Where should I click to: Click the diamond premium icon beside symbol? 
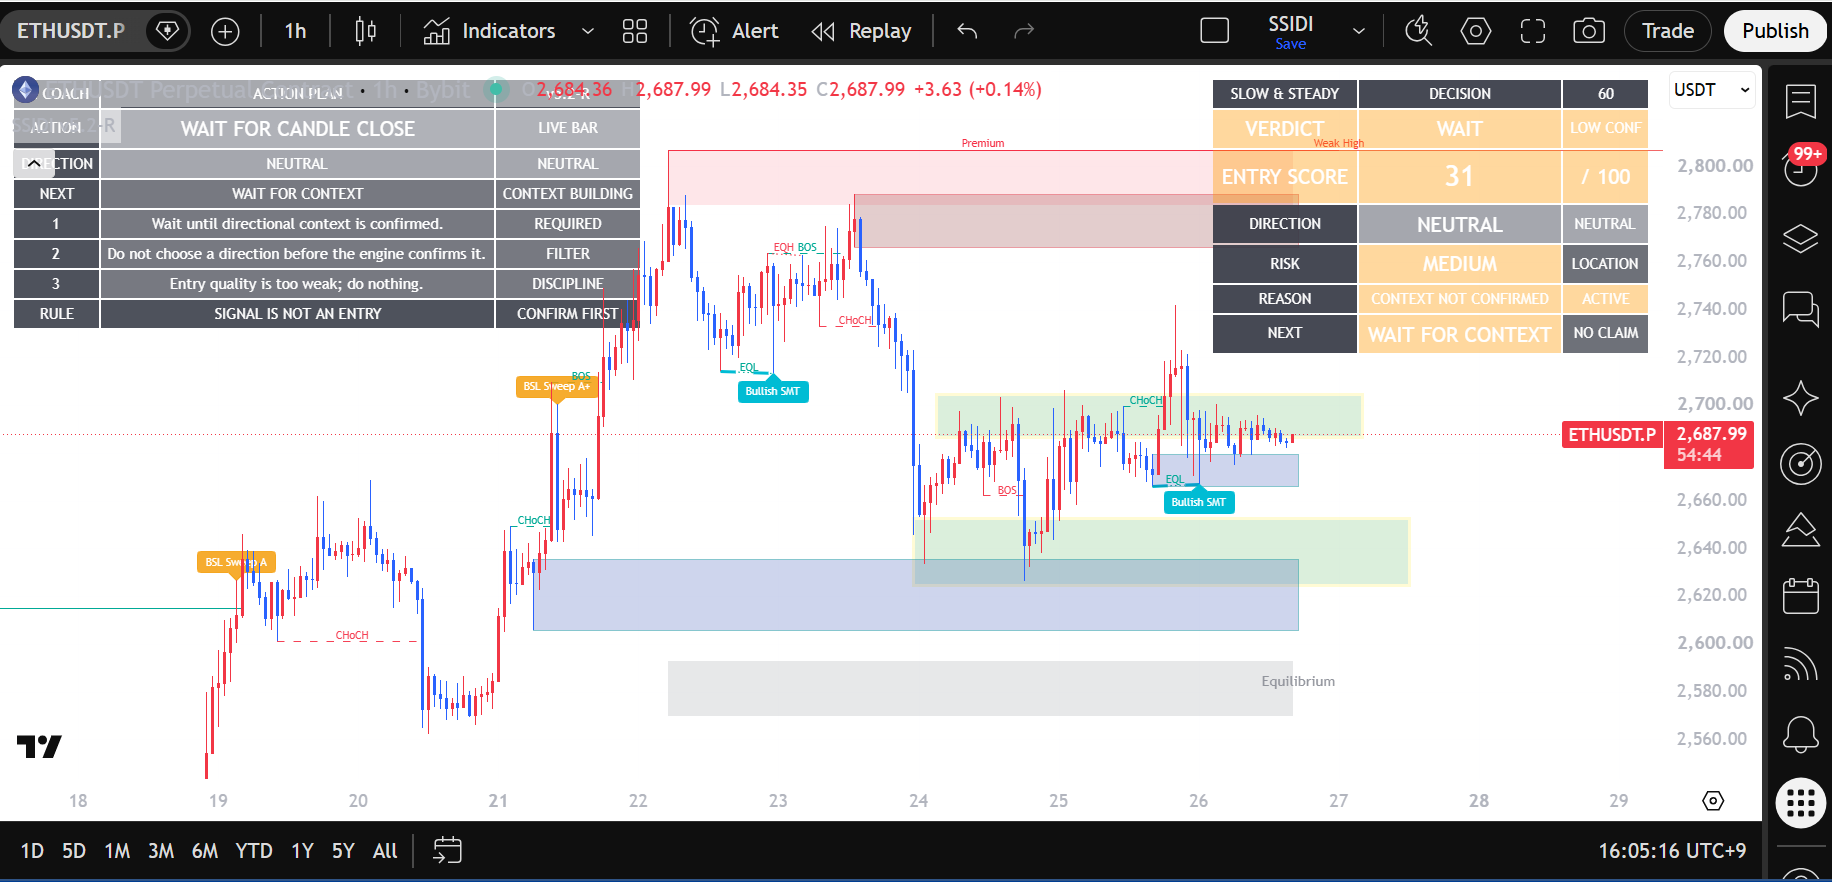pos(168,31)
